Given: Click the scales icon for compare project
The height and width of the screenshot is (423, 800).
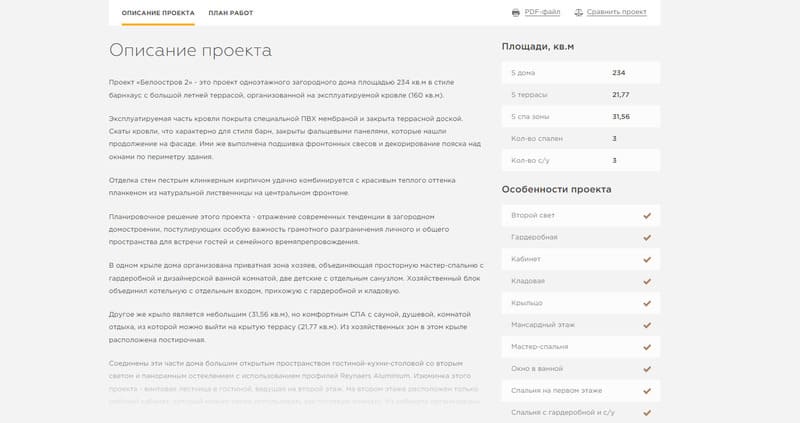Looking at the screenshot, I should (x=579, y=12).
